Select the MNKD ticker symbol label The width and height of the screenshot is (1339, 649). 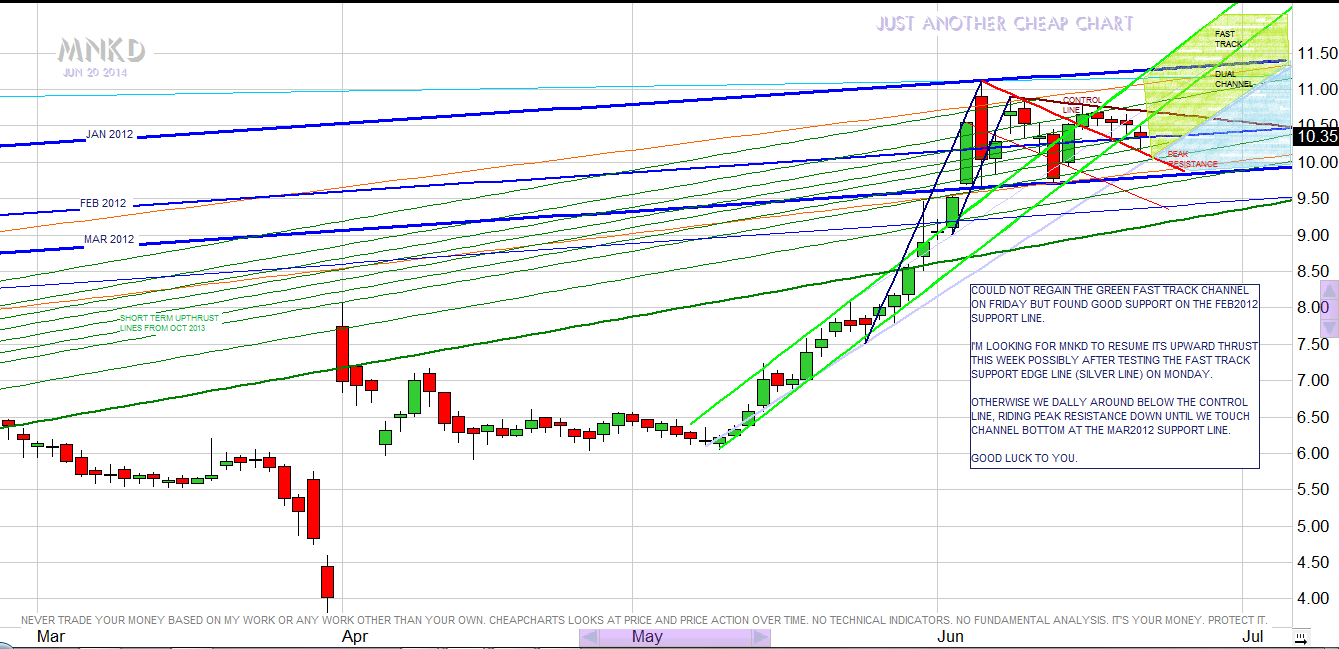coord(101,50)
